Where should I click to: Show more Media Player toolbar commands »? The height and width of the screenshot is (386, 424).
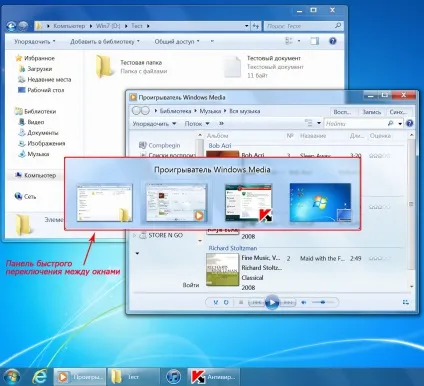pos(221,124)
